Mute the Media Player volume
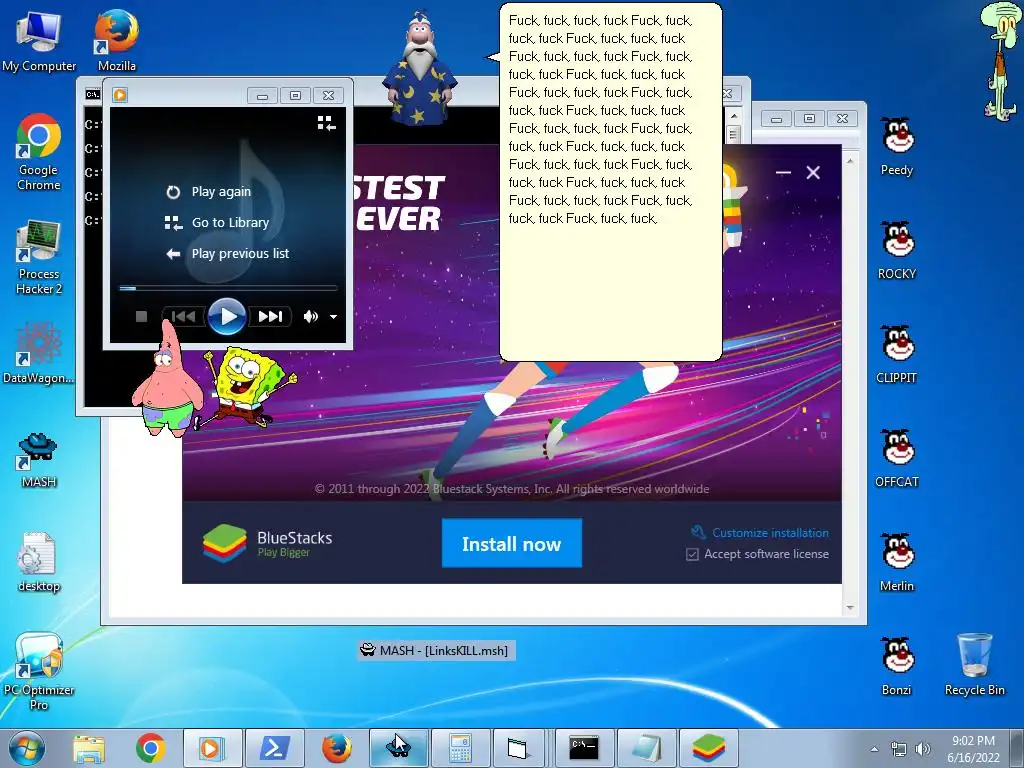Image resolution: width=1024 pixels, height=768 pixels. 310,317
